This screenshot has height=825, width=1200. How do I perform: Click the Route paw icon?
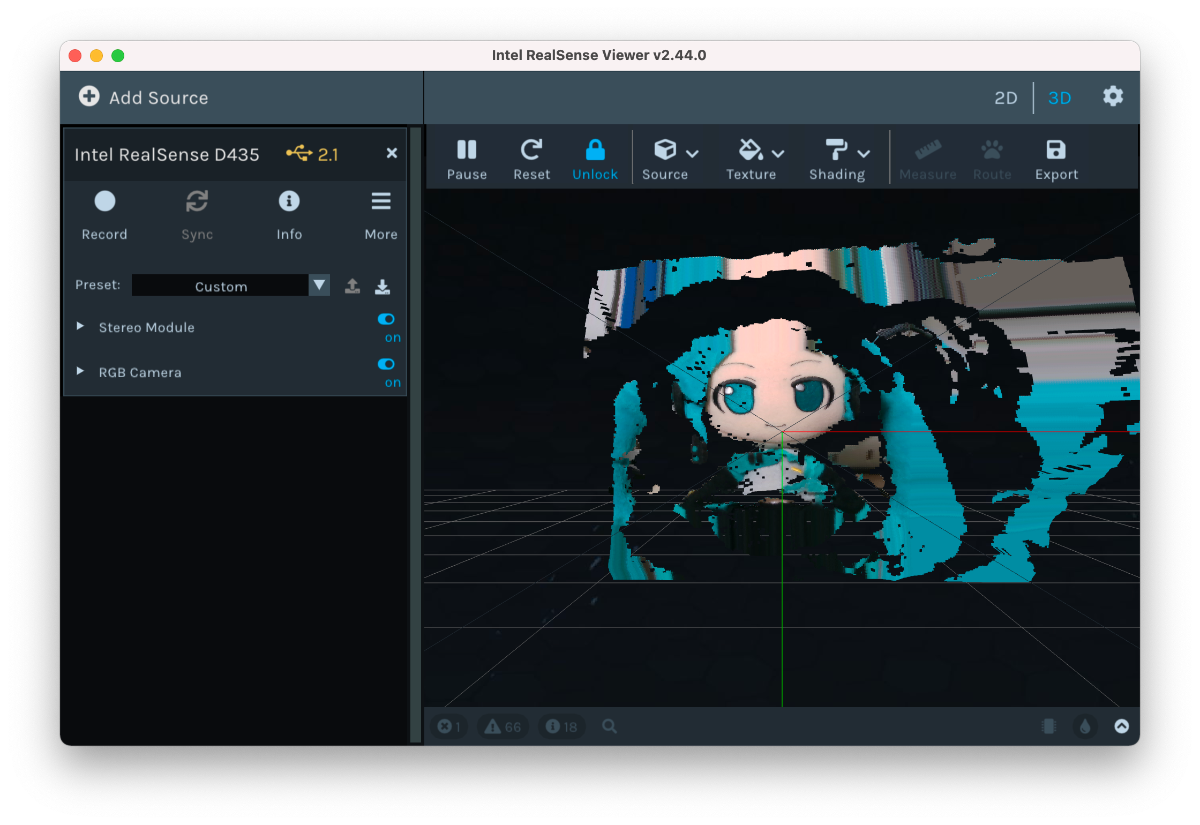992,150
